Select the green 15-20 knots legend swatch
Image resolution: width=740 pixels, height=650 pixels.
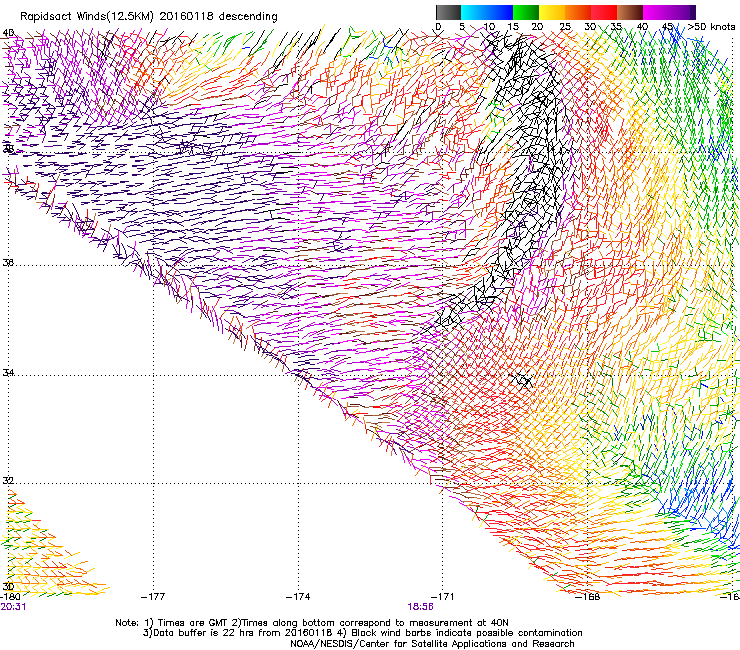point(526,12)
